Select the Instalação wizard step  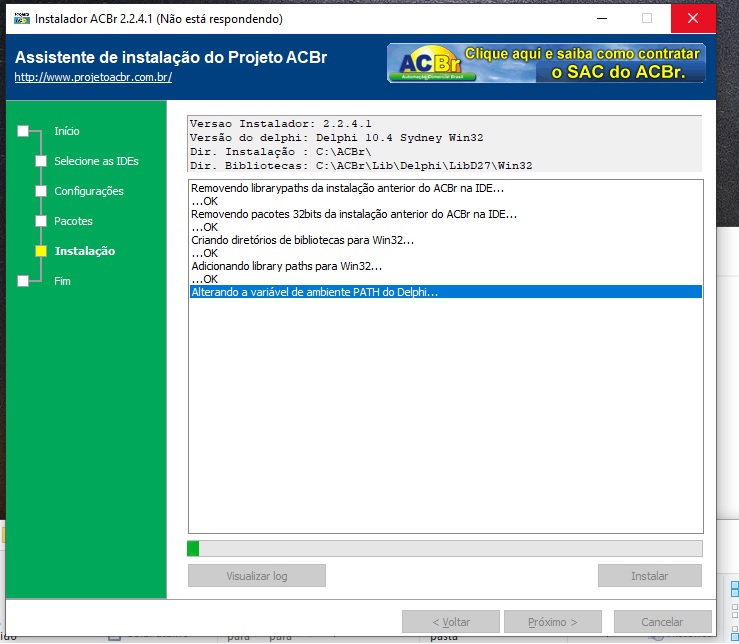[85, 251]
